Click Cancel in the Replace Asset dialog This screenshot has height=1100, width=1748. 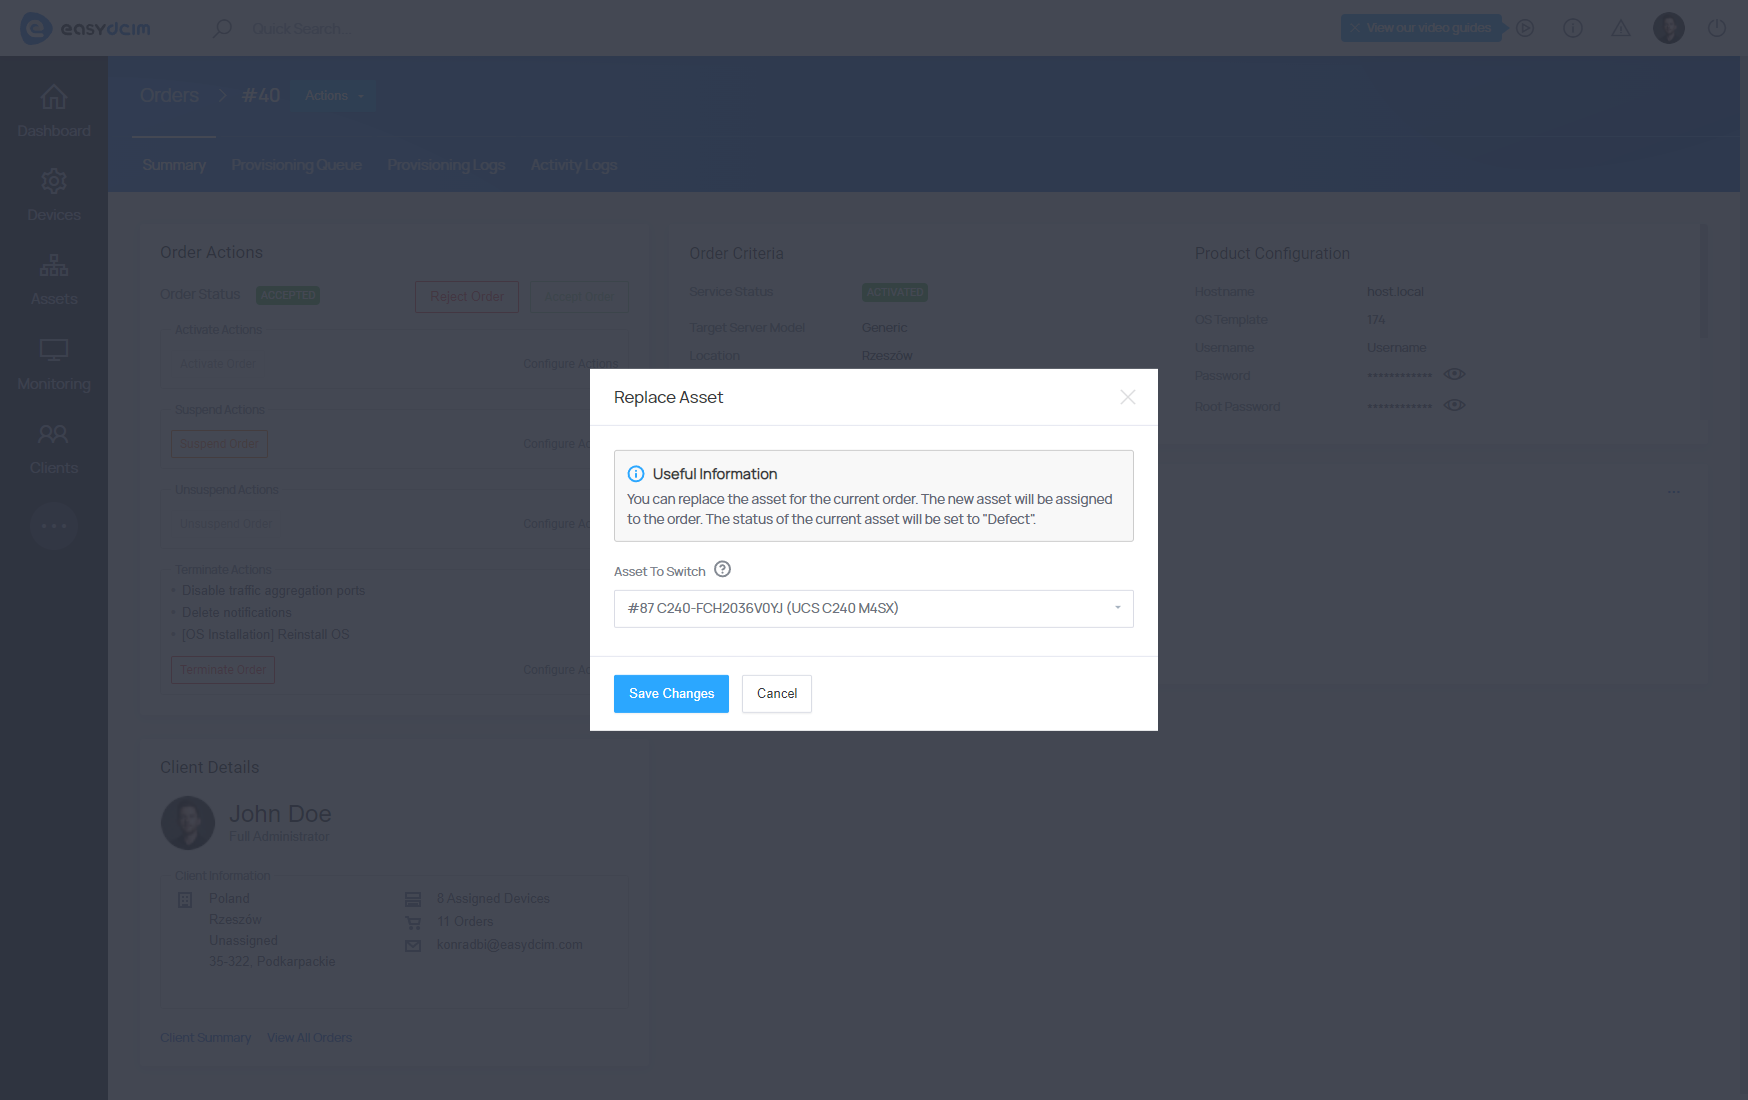[777, 694]
